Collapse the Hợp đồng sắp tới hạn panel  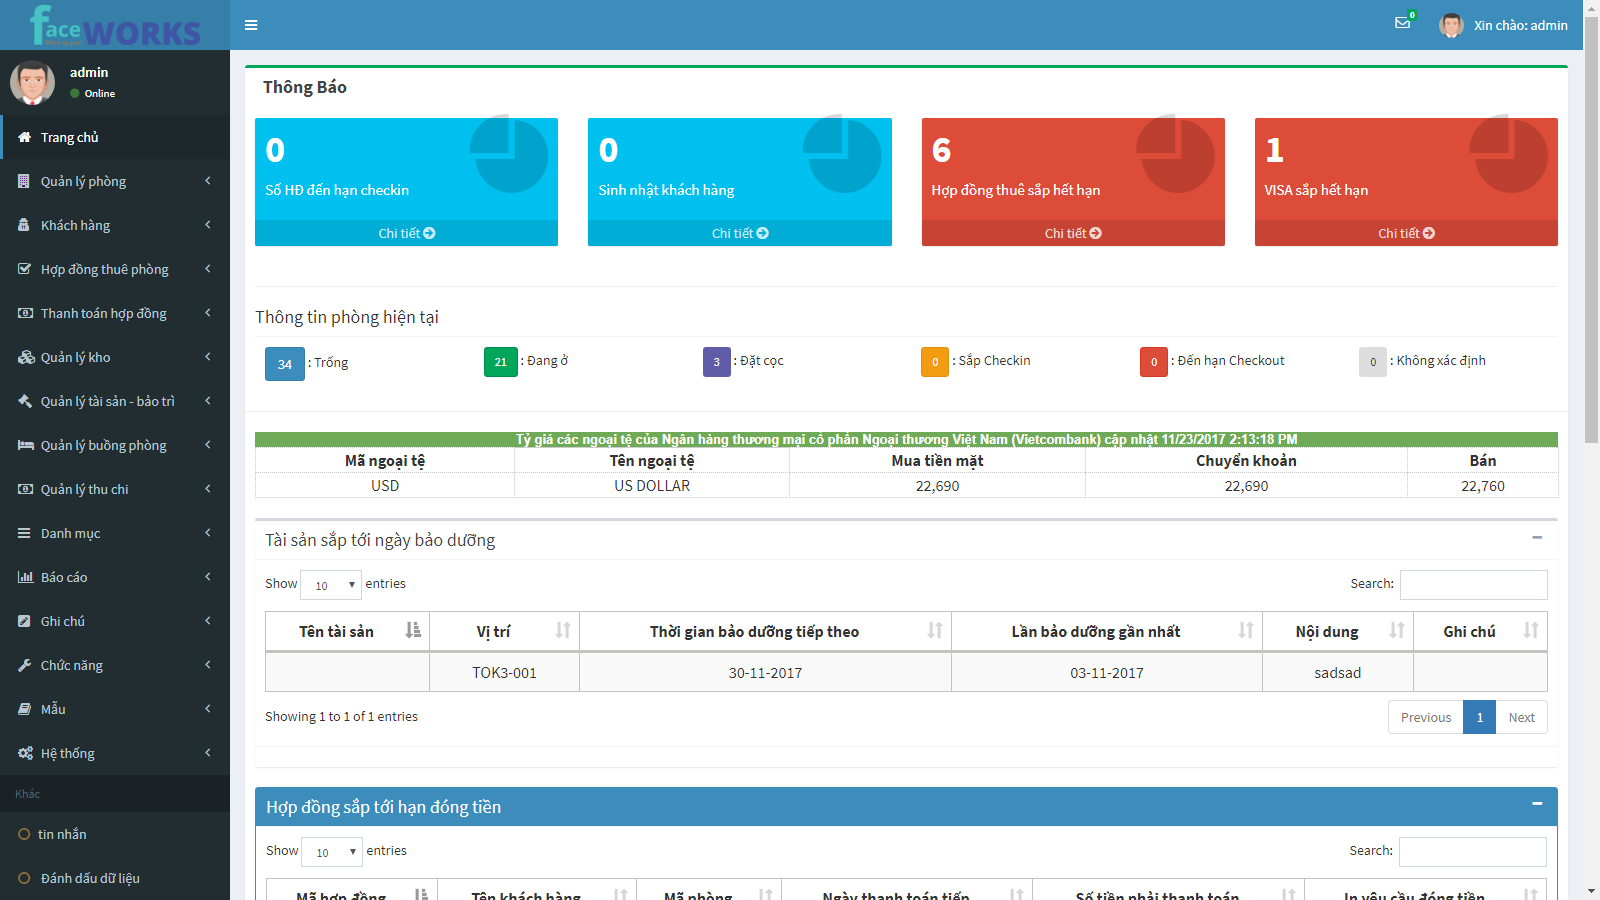click(x=1537, y=804)
